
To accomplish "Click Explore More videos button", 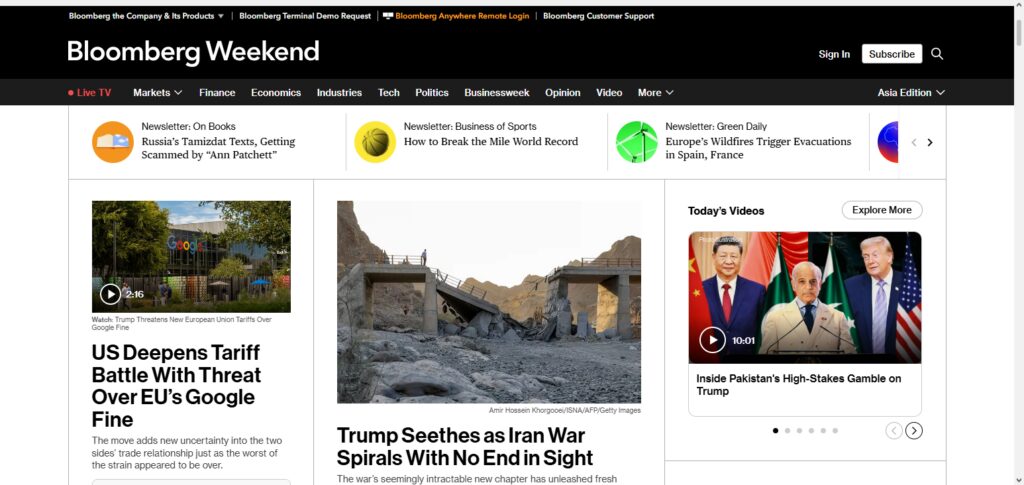I will (x=882, y=210).
